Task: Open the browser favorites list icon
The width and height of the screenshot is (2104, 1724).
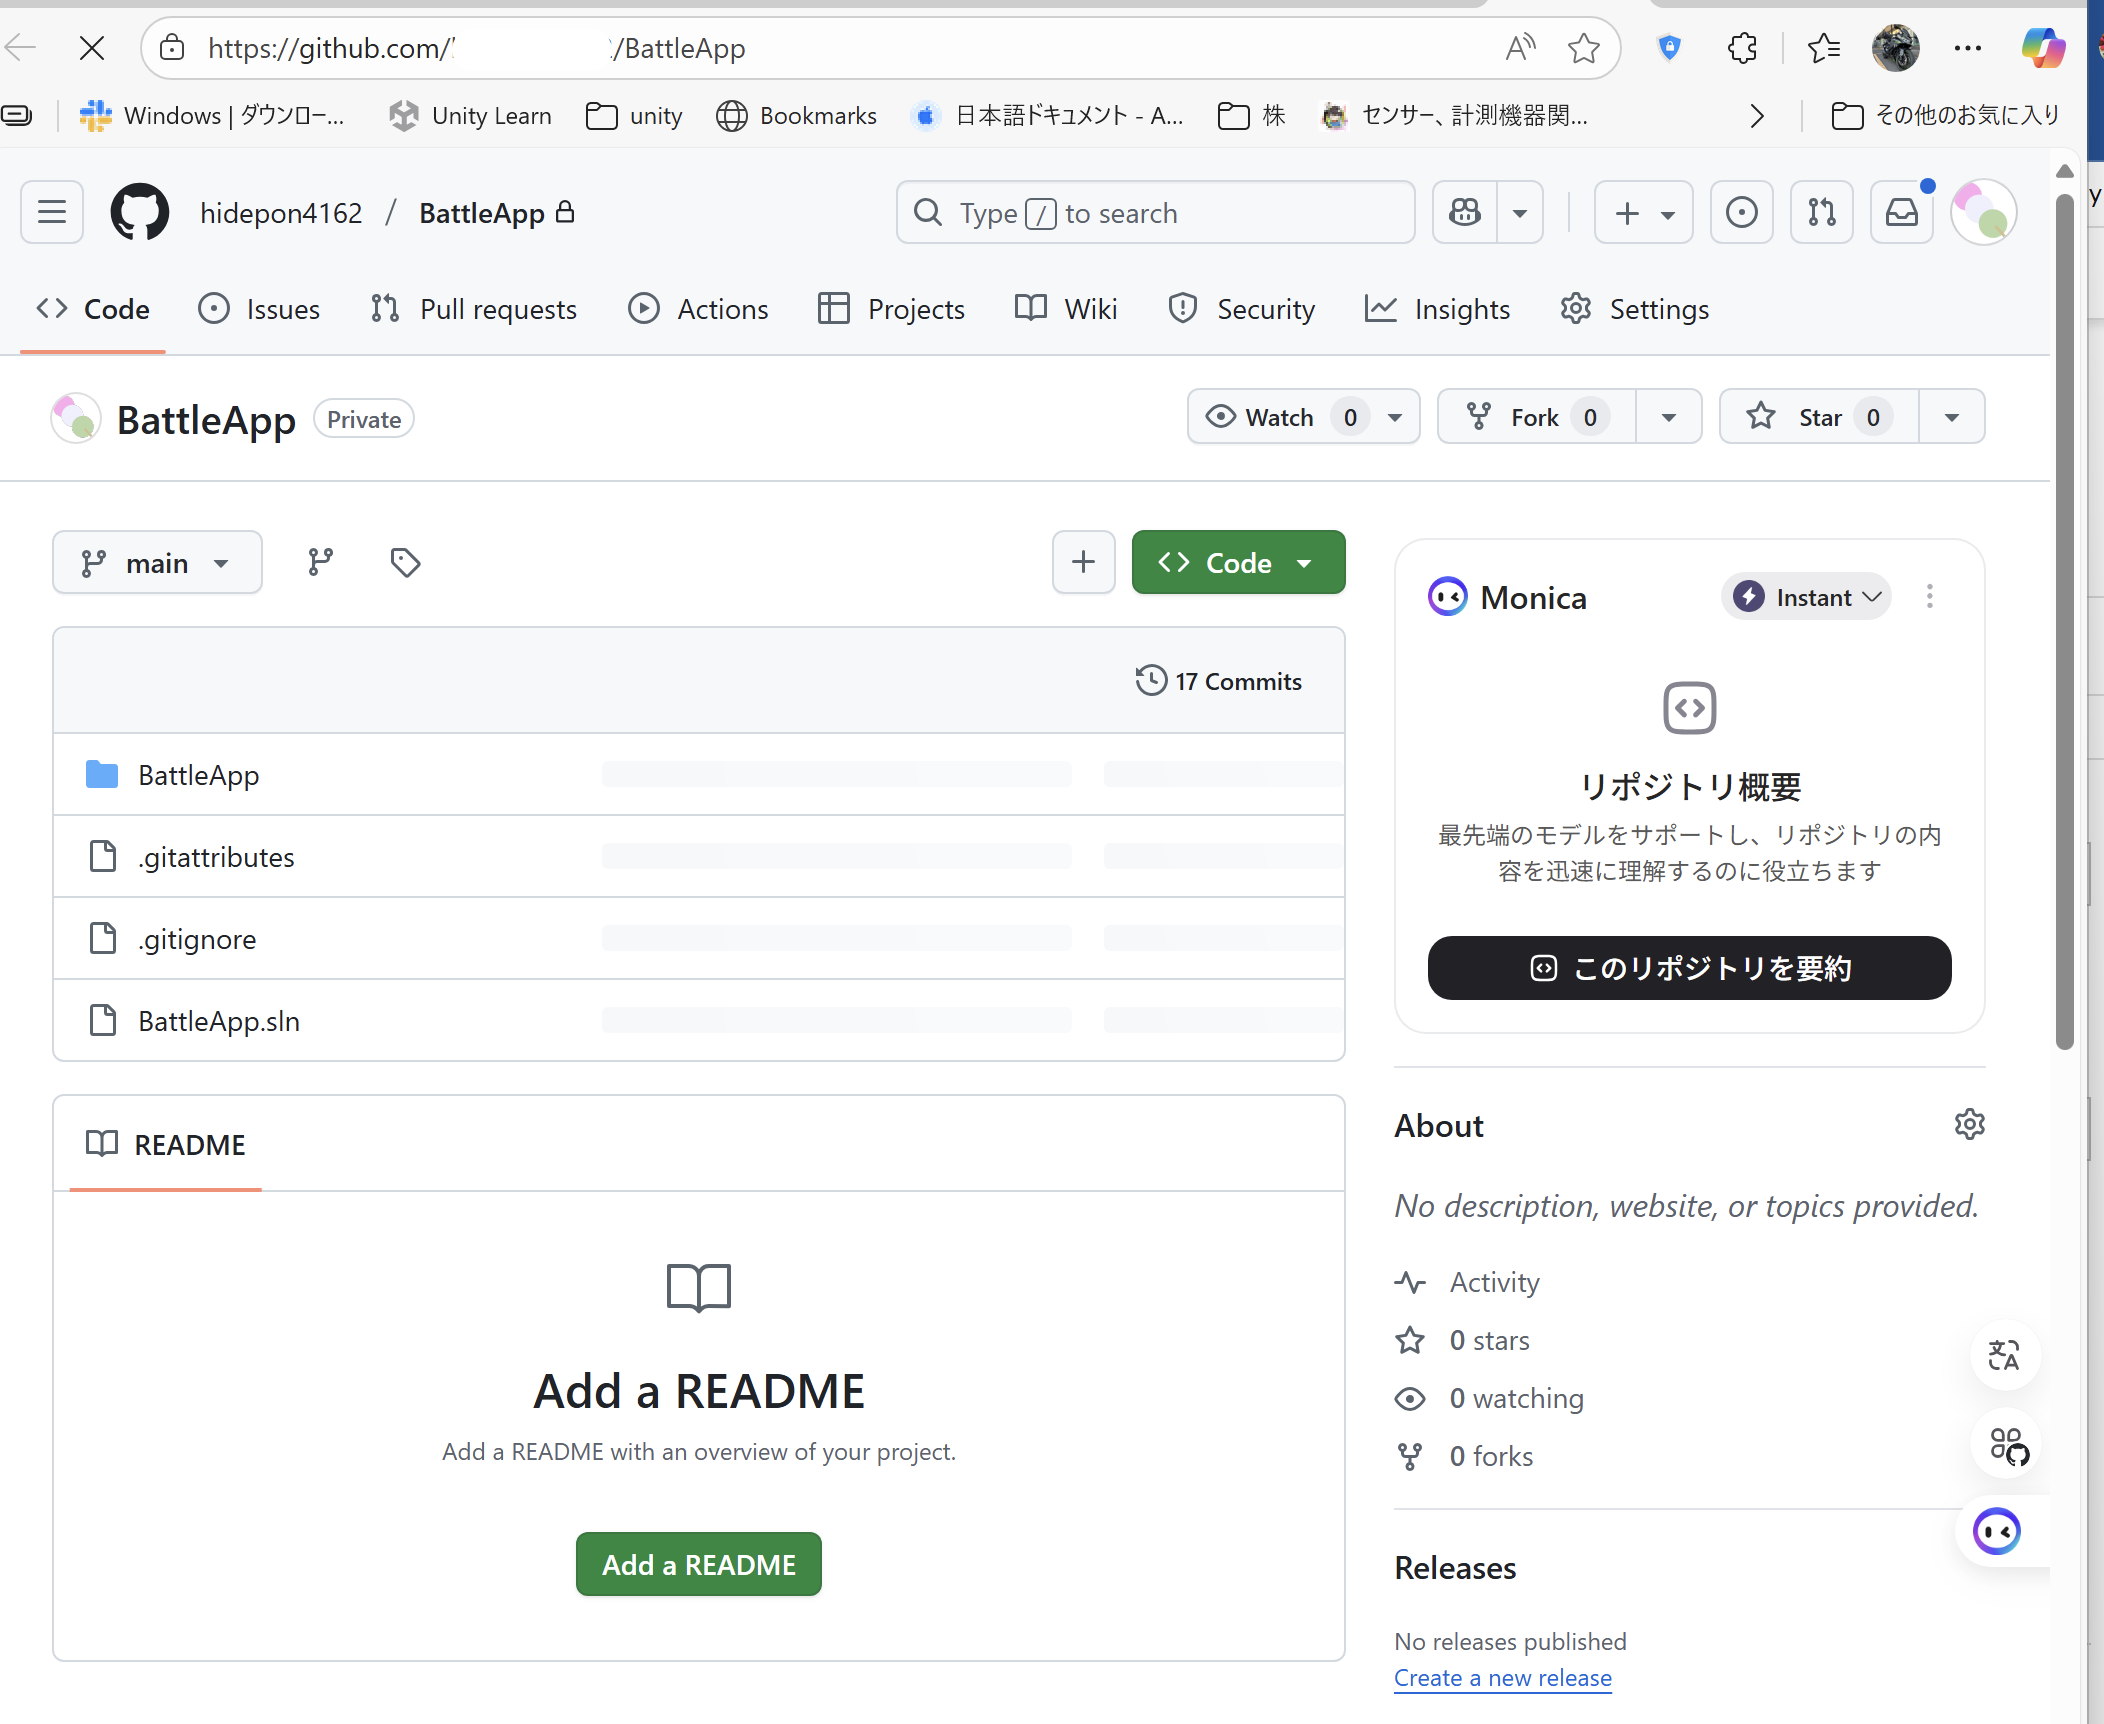Action: coord(1824,48)
